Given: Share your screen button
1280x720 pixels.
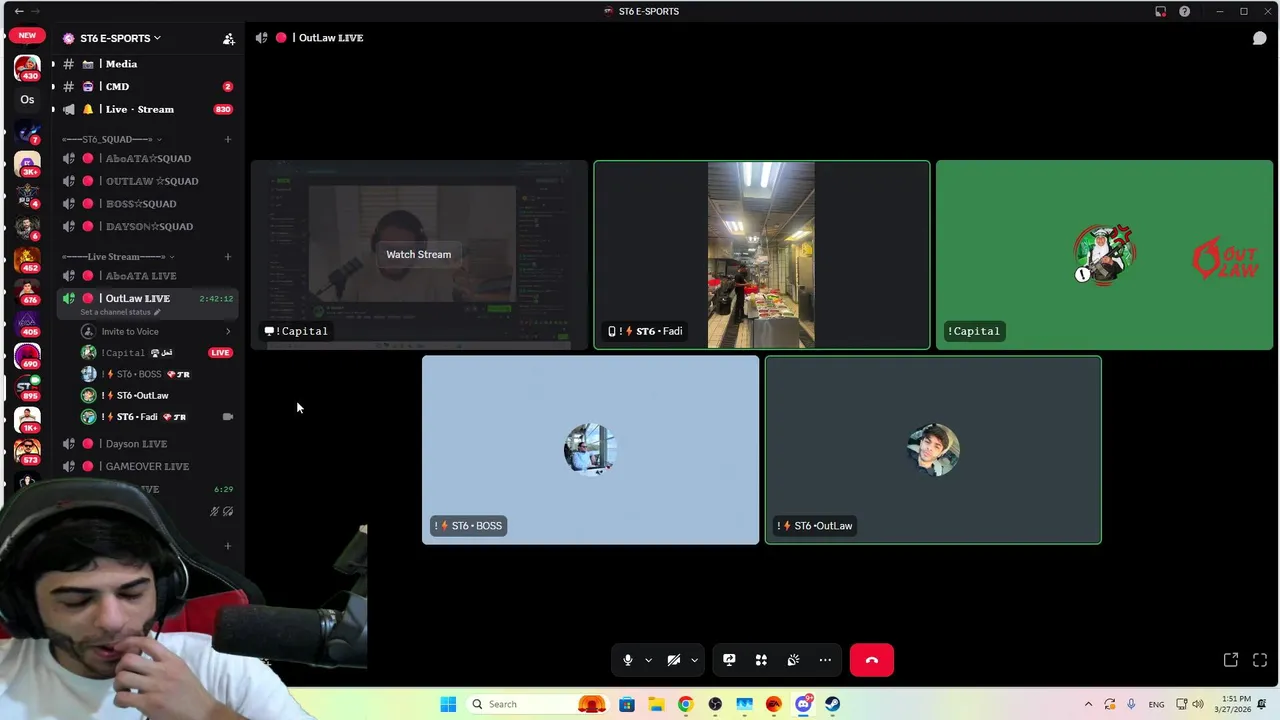Looking at the screenshot, I should coord(729,660).
